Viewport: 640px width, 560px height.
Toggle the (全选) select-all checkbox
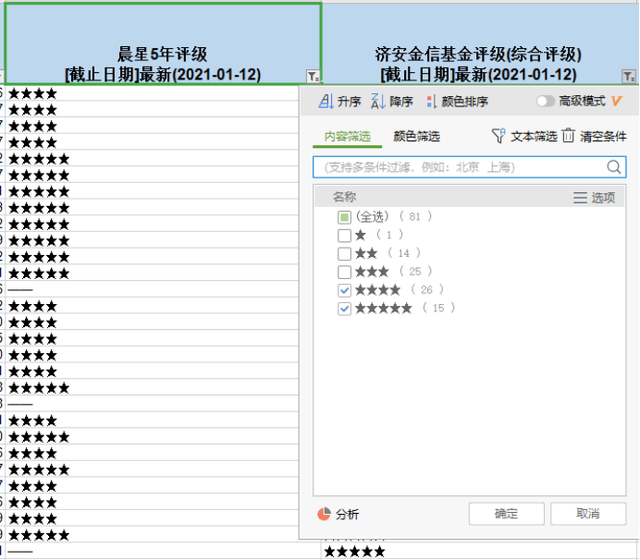point(344,217)
